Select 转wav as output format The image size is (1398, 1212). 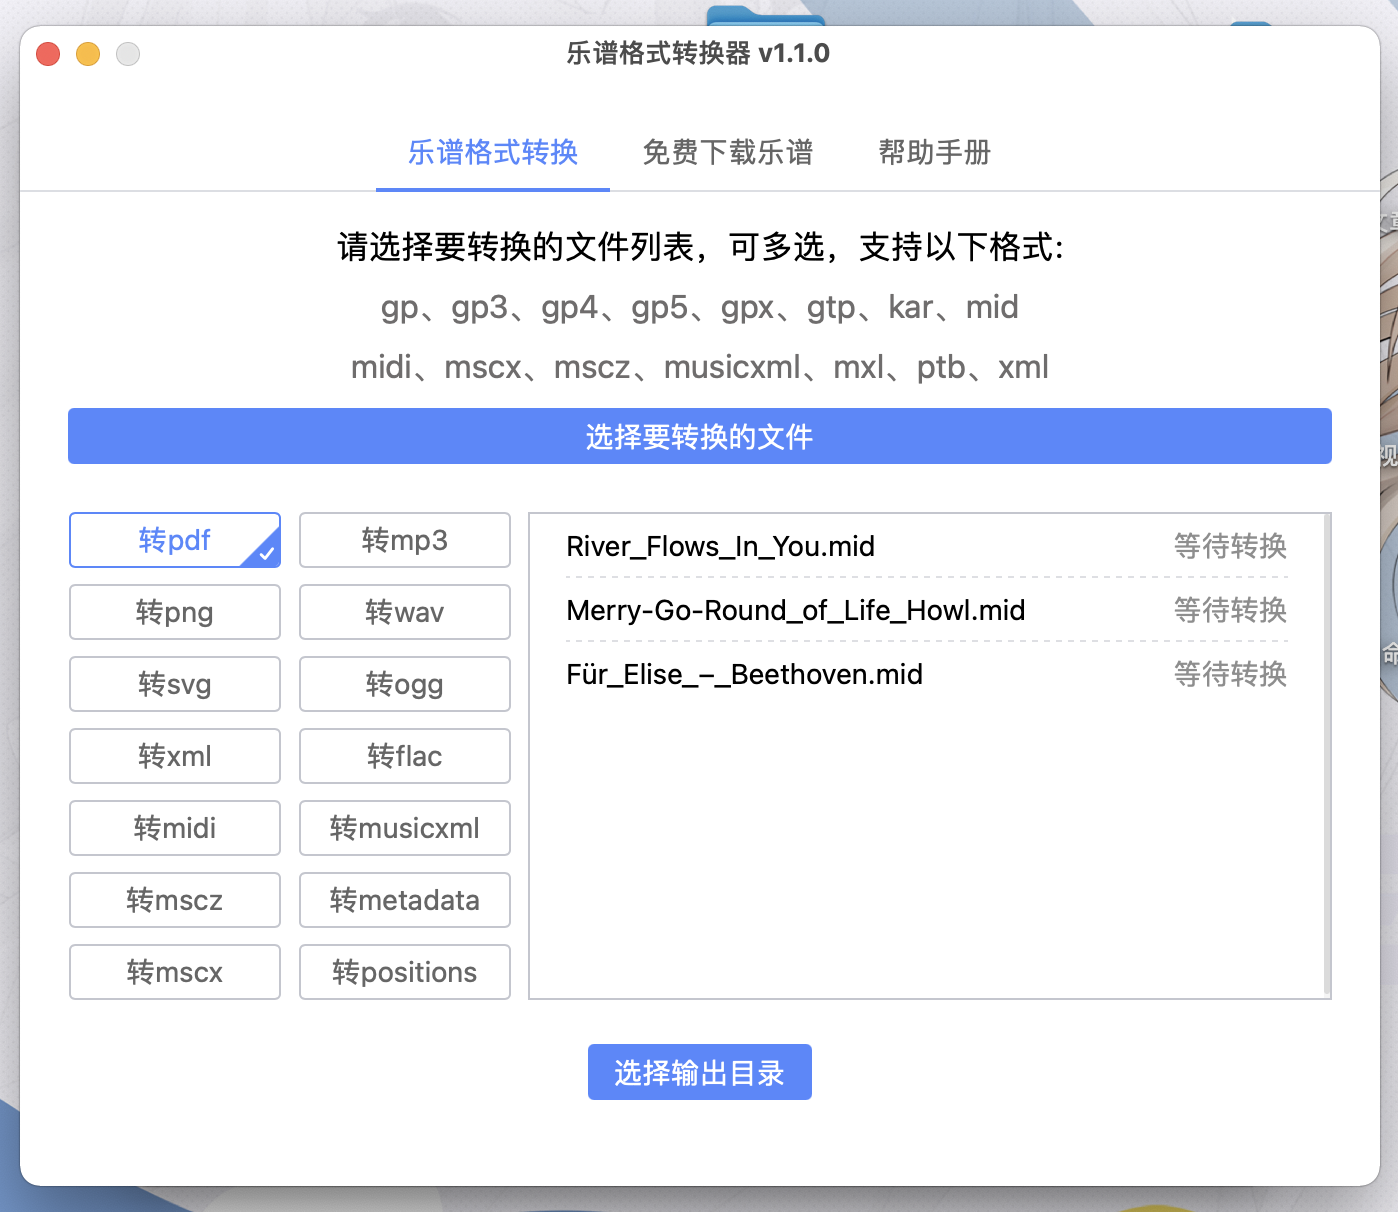[x=404, y=612]
